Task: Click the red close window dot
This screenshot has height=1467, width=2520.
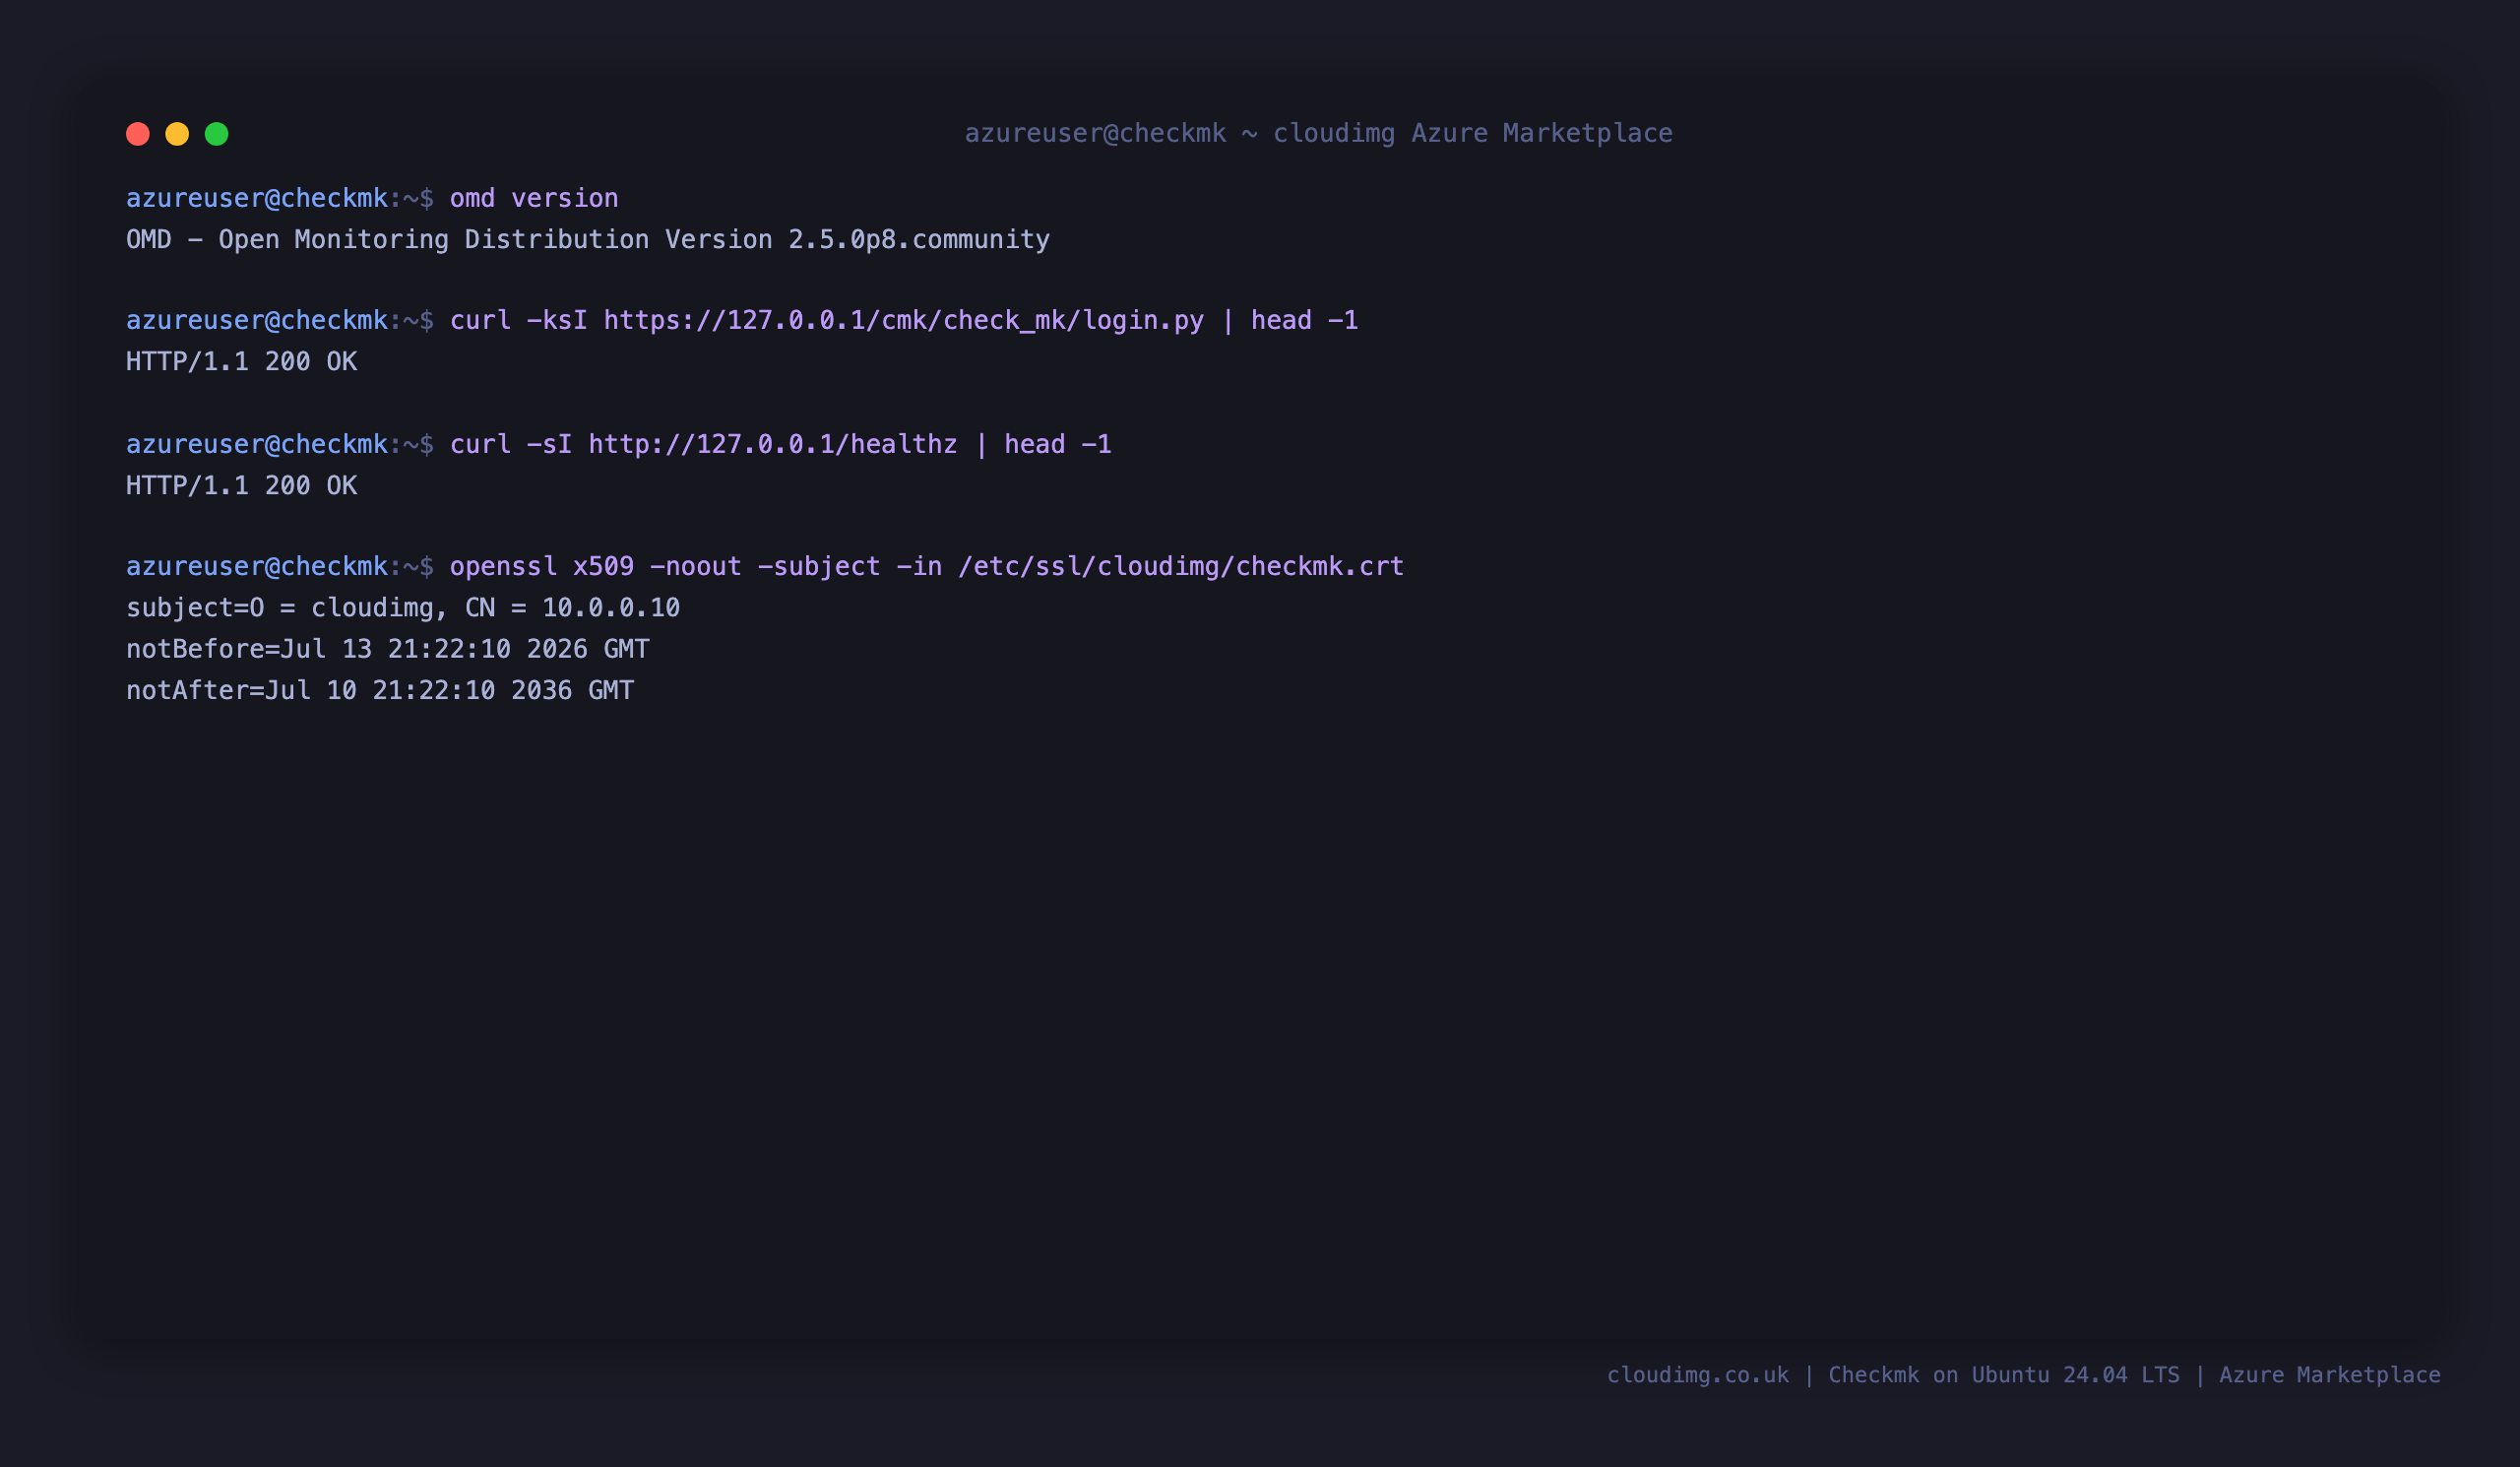Action: [x=138, y=134]
